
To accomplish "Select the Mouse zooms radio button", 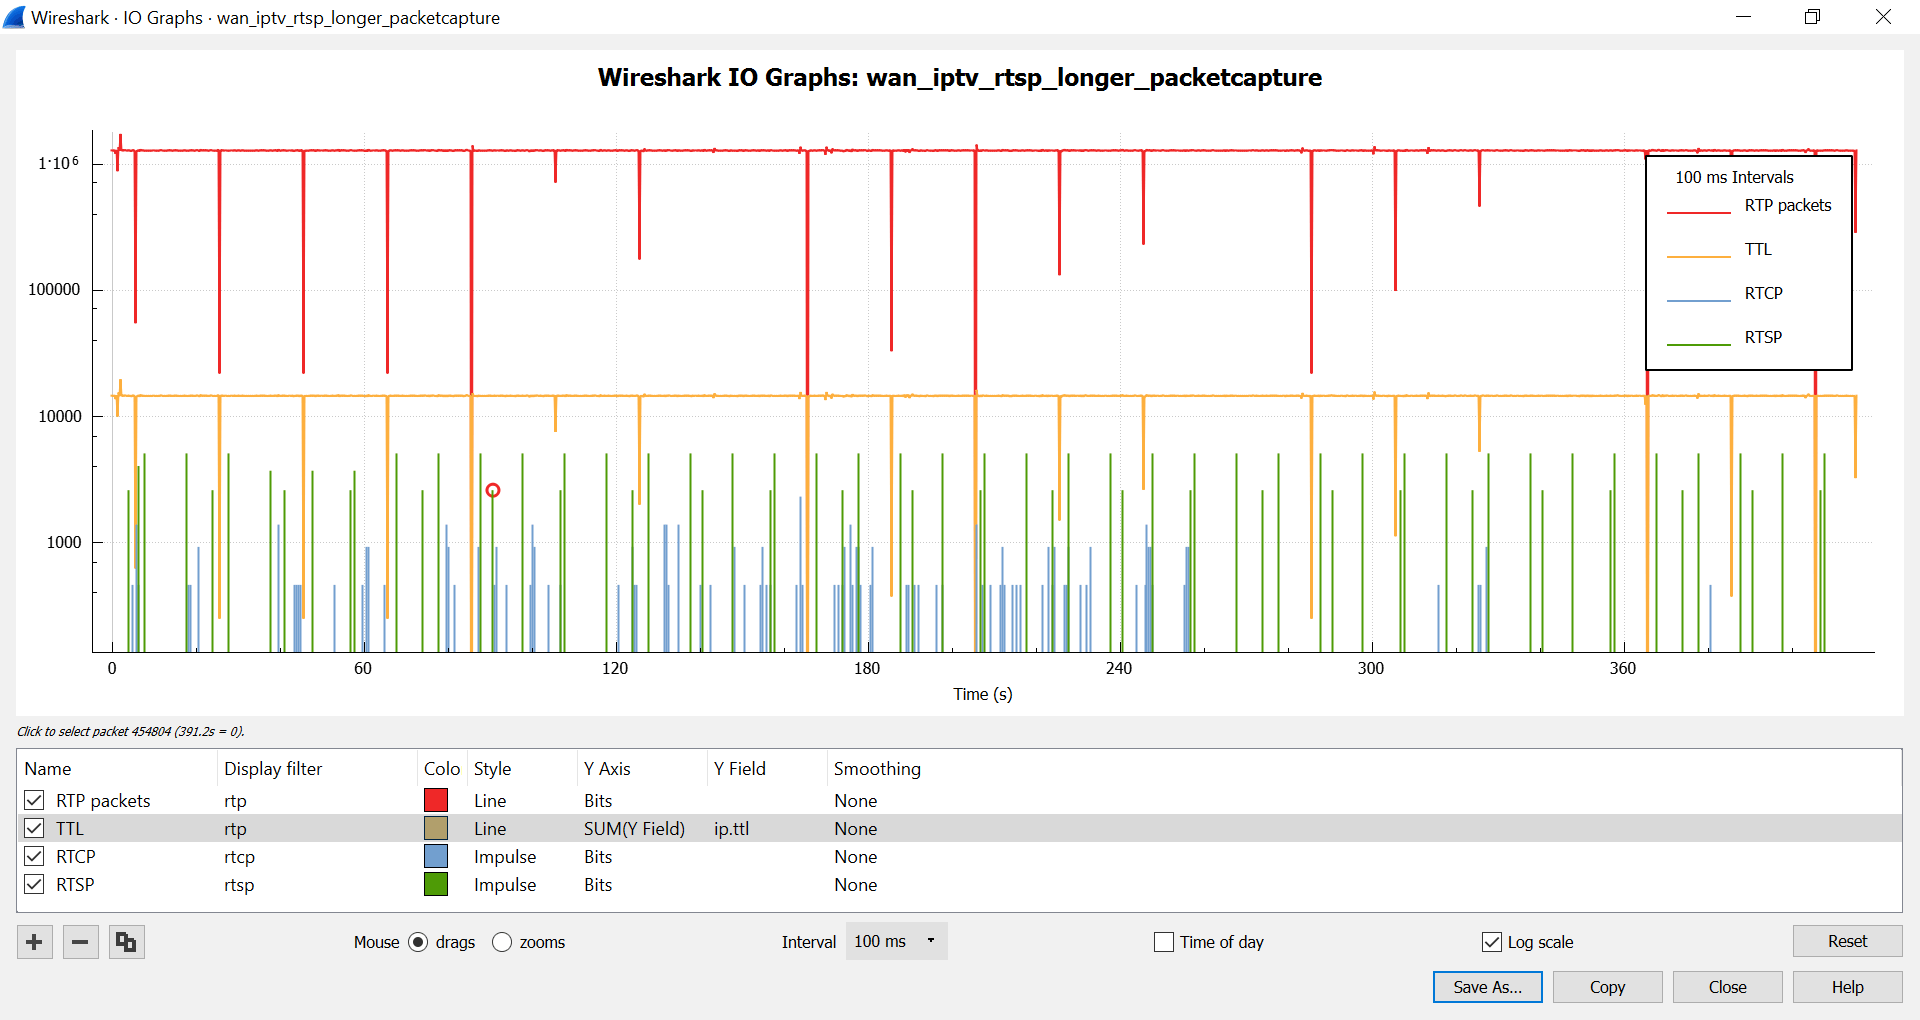I will point(502,942).
